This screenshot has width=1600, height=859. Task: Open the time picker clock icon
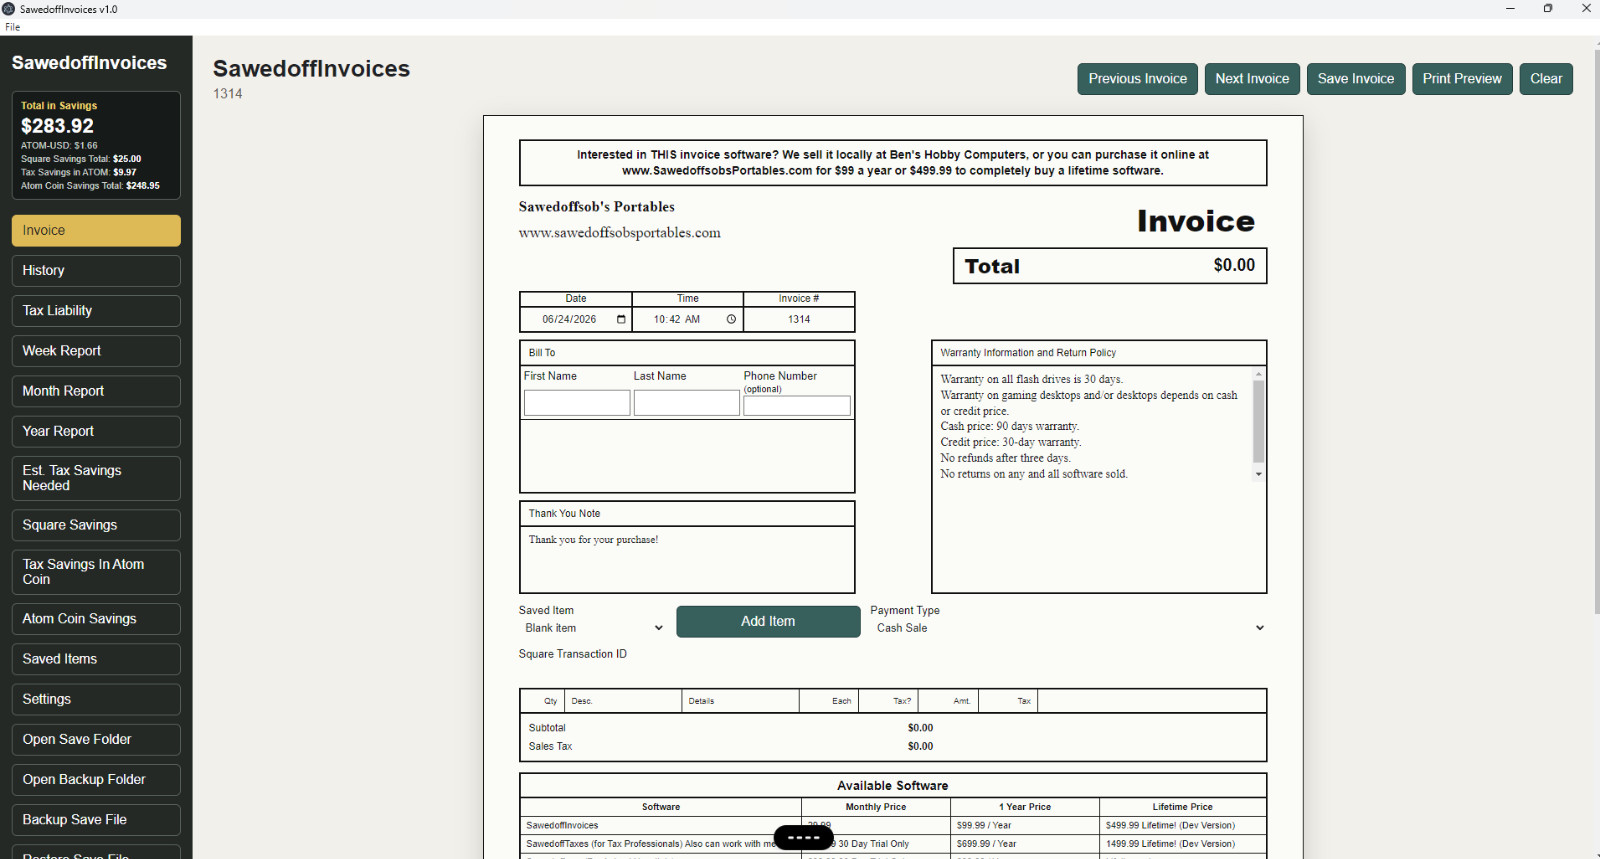(x=731, y=320)
